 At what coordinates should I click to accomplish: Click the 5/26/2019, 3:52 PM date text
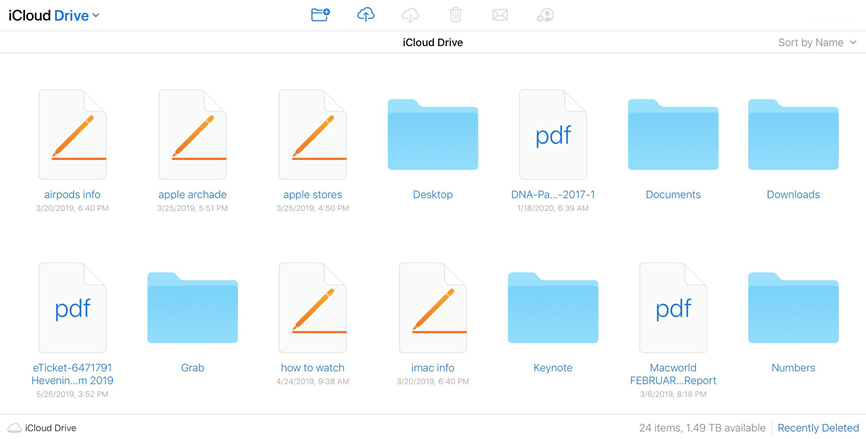(72, 394)
